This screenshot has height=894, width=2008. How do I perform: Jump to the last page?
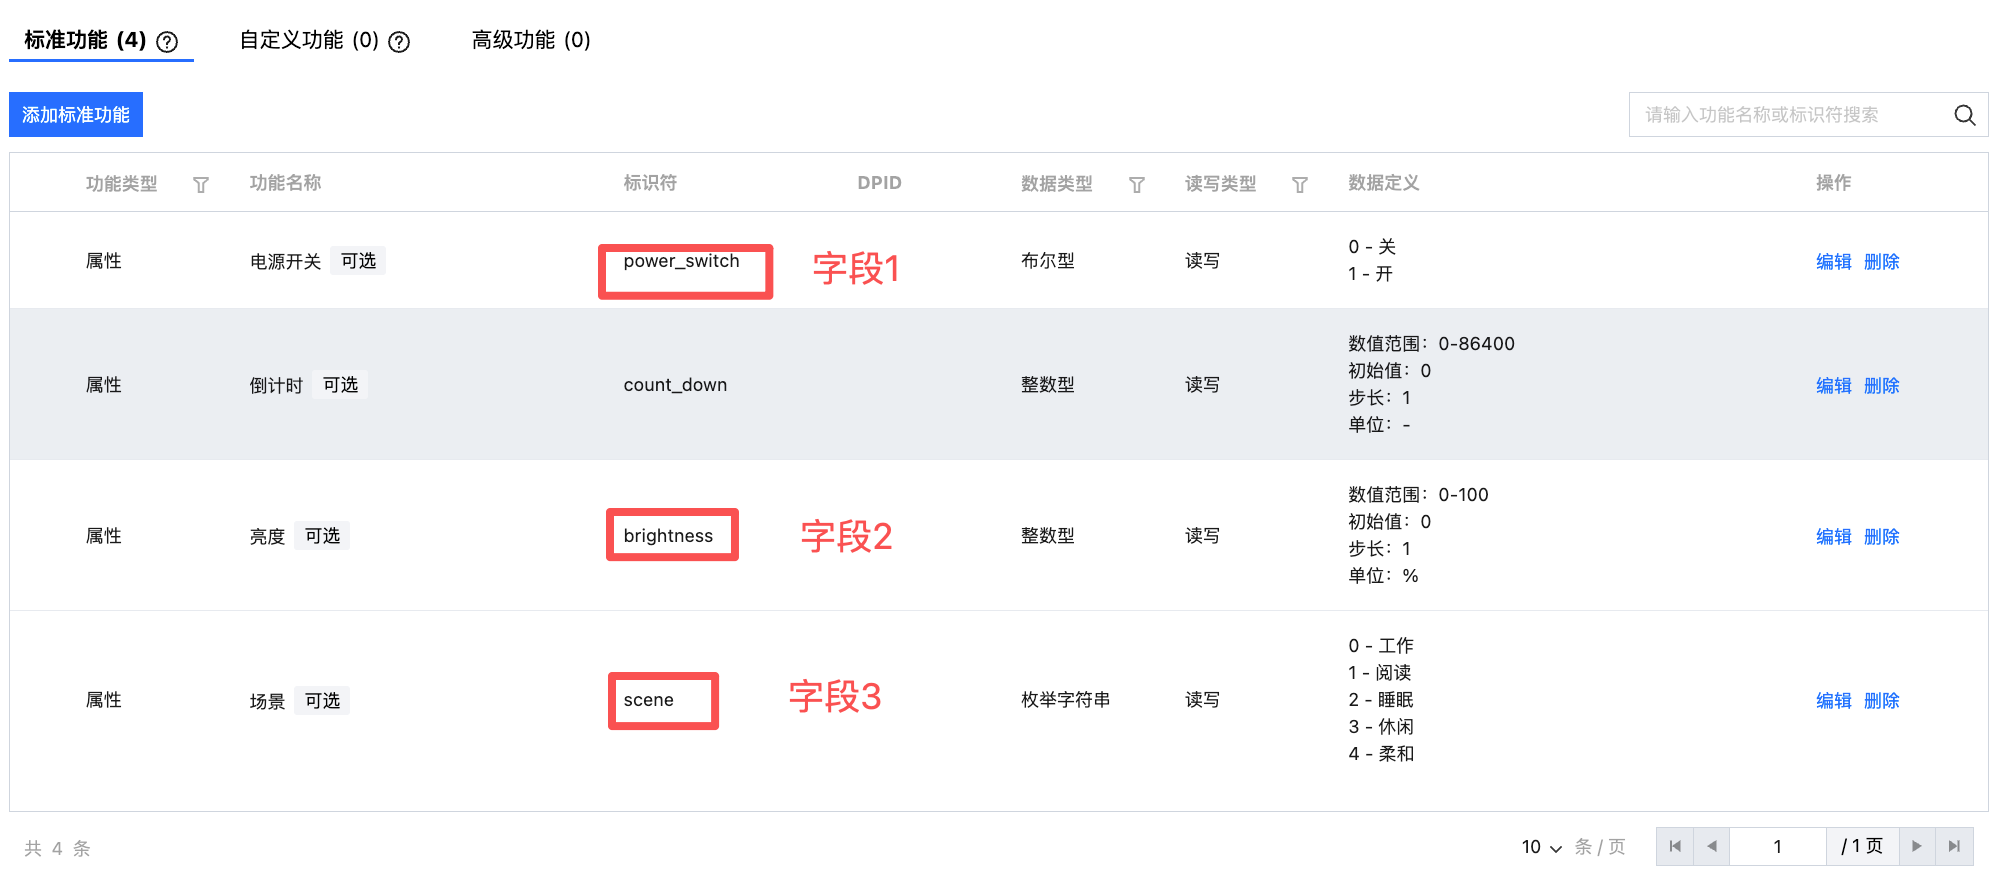tap(1954, 846)
